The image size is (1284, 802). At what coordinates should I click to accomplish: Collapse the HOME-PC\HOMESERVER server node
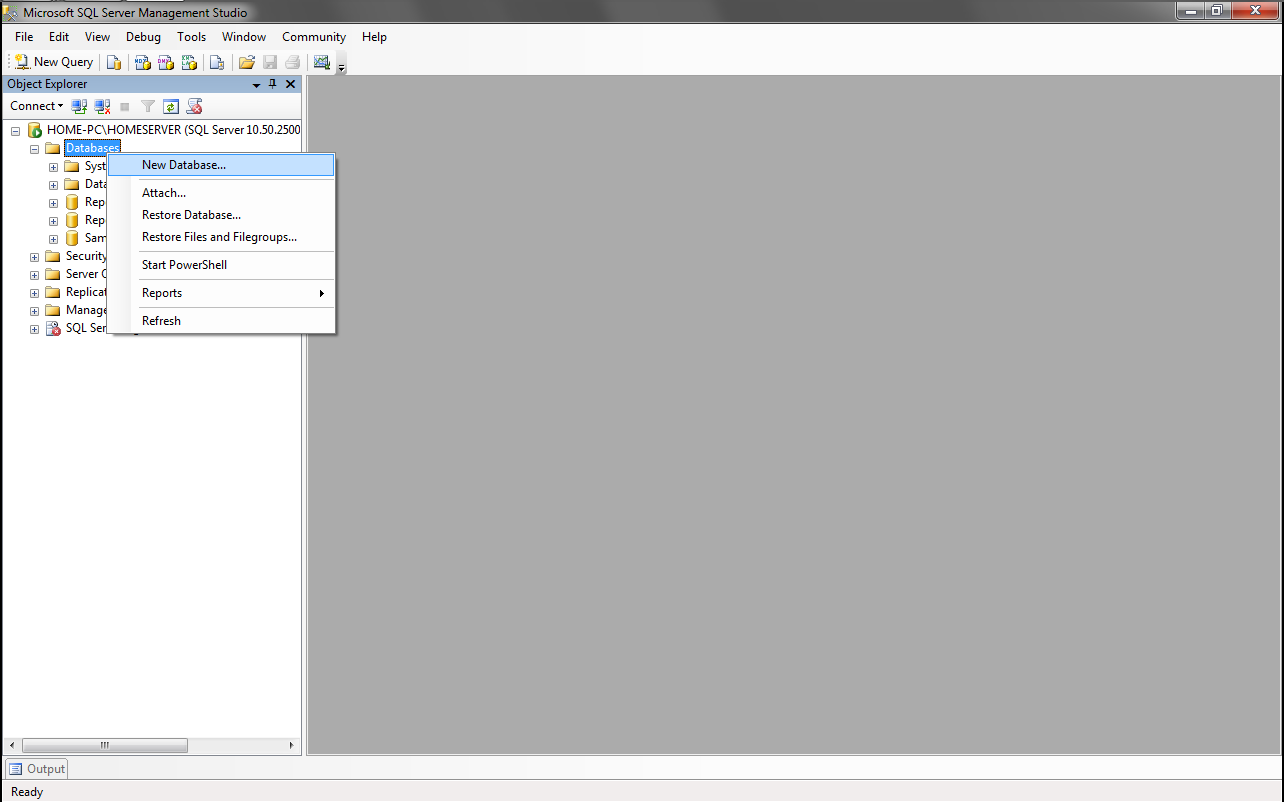point(15,131)
